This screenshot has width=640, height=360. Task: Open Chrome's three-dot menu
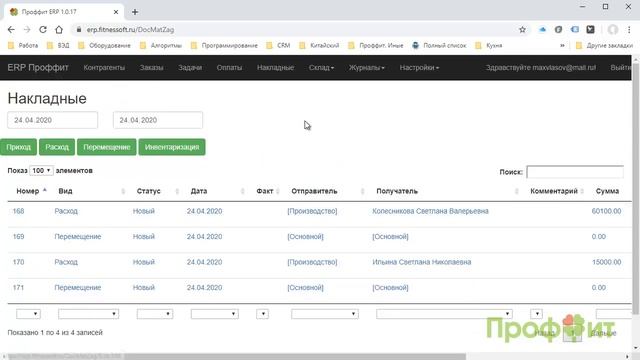pyautogui.click(x=629, y=29)
